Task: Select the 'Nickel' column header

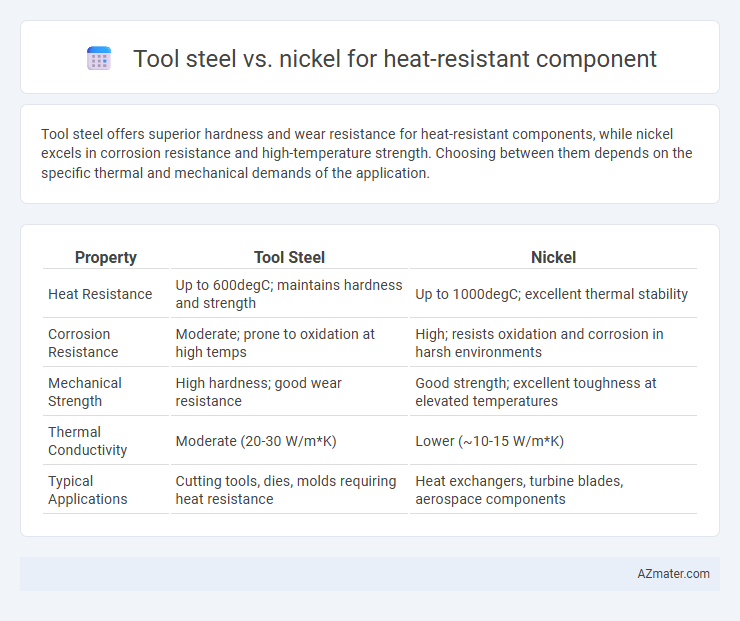Action: [553, 257]
